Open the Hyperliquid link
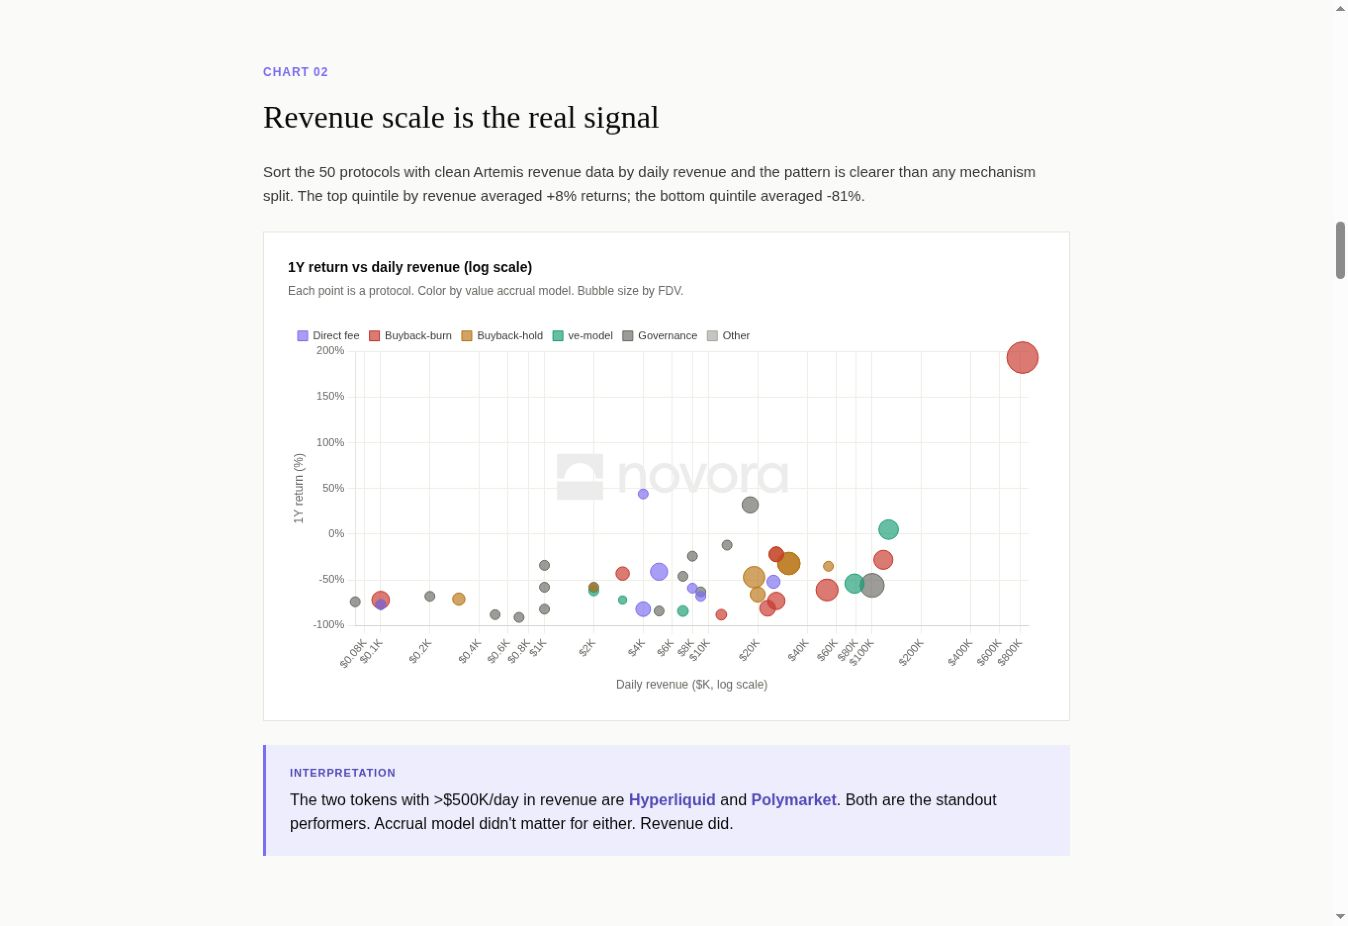Screen dimensions: 1348x926 672,800
